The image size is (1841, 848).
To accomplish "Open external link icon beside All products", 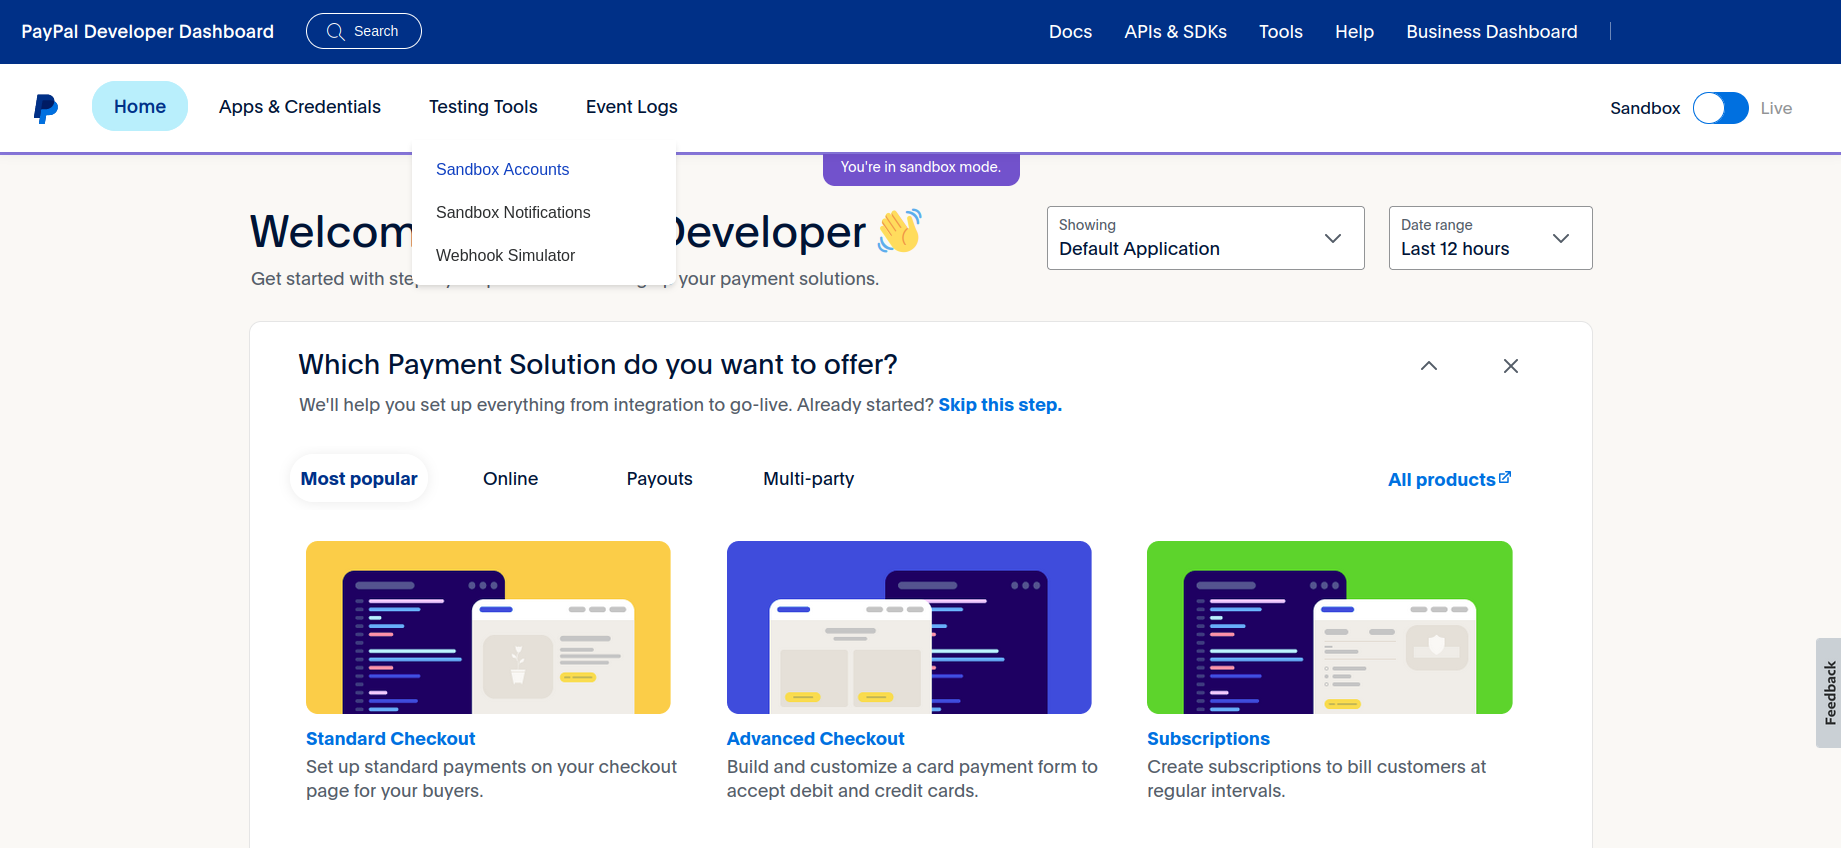I will pyautogui.click(x=1505, y=478).
